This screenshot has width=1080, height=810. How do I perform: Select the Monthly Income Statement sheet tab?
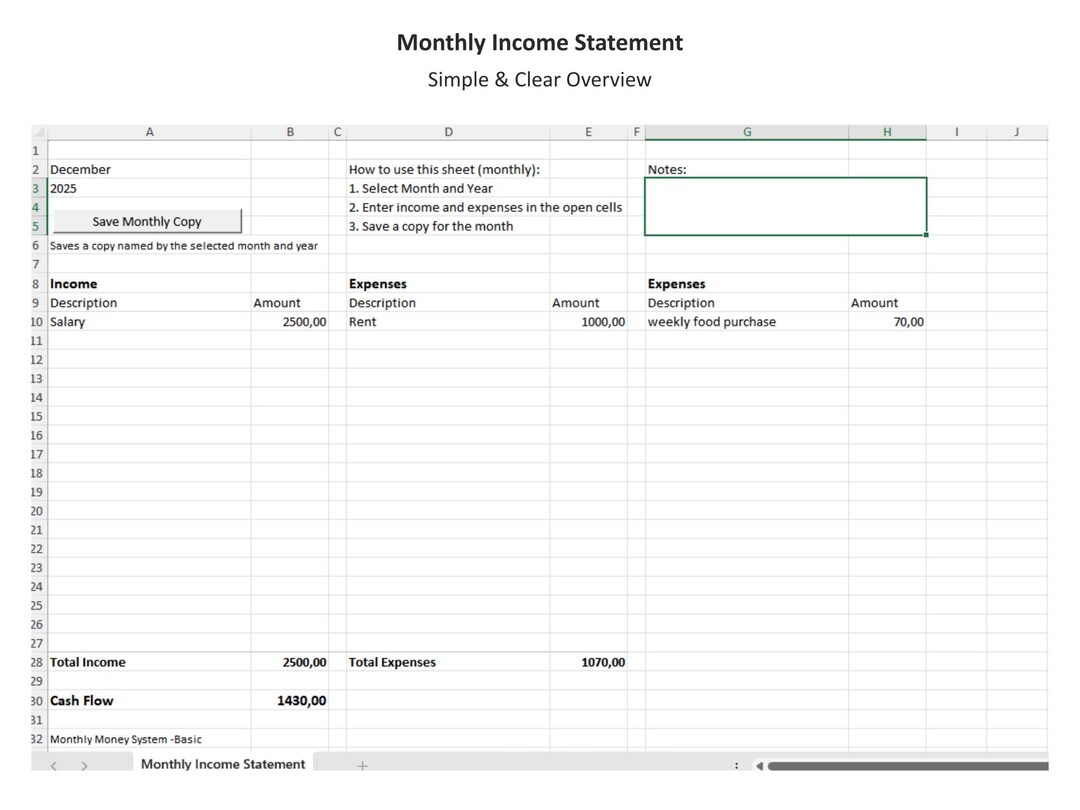coord(222,764)
